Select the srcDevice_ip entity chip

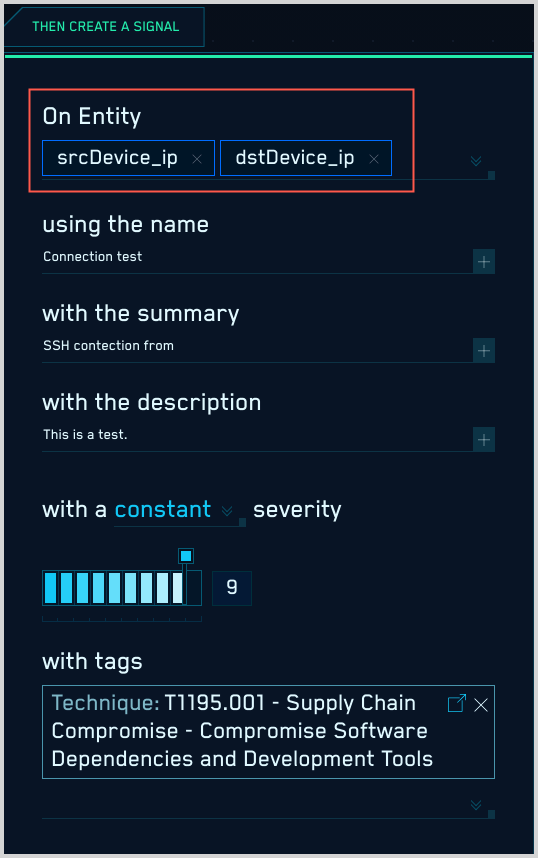click(117, 158)
